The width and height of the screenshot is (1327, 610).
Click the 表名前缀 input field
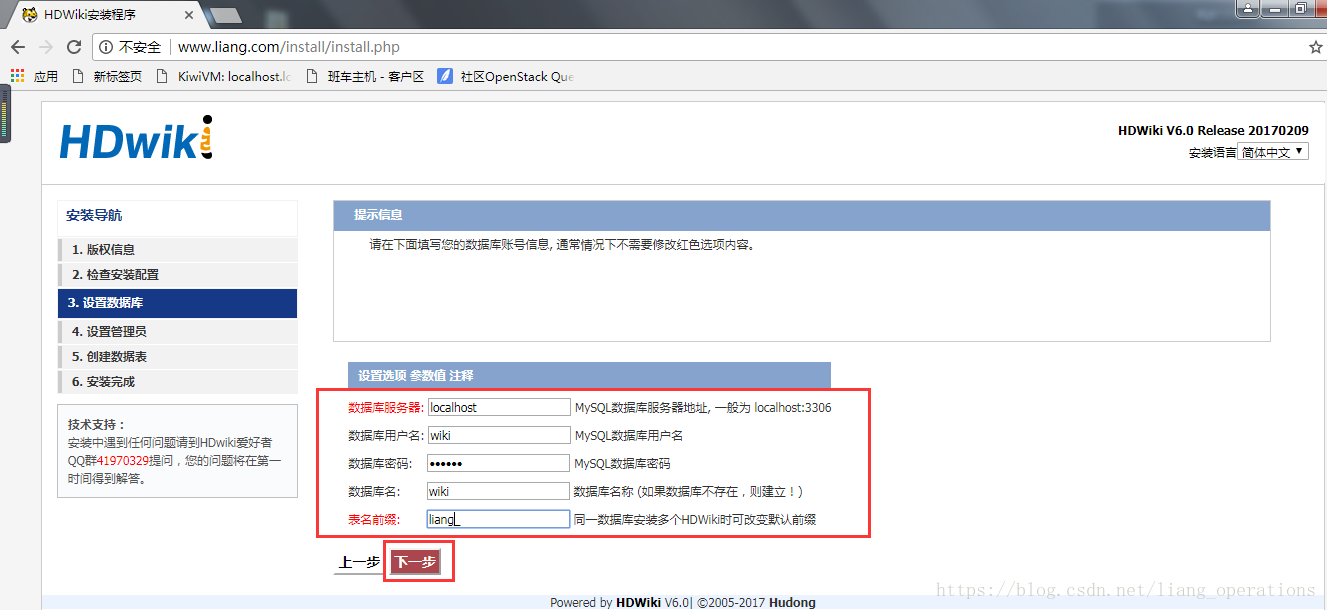499,519
